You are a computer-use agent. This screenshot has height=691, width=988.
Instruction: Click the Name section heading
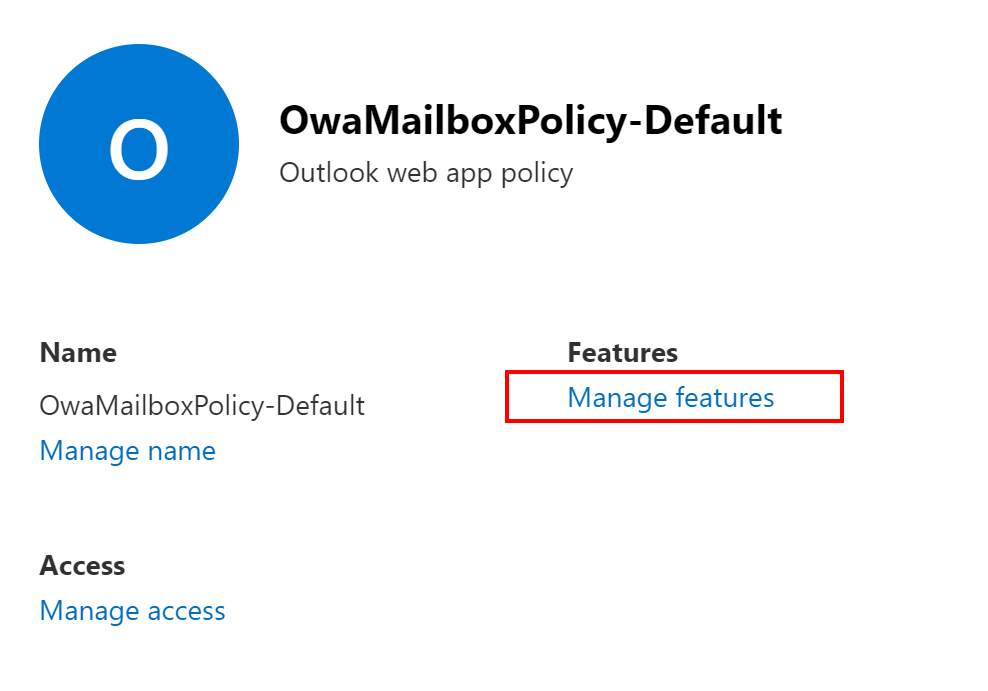click(78, 352)
